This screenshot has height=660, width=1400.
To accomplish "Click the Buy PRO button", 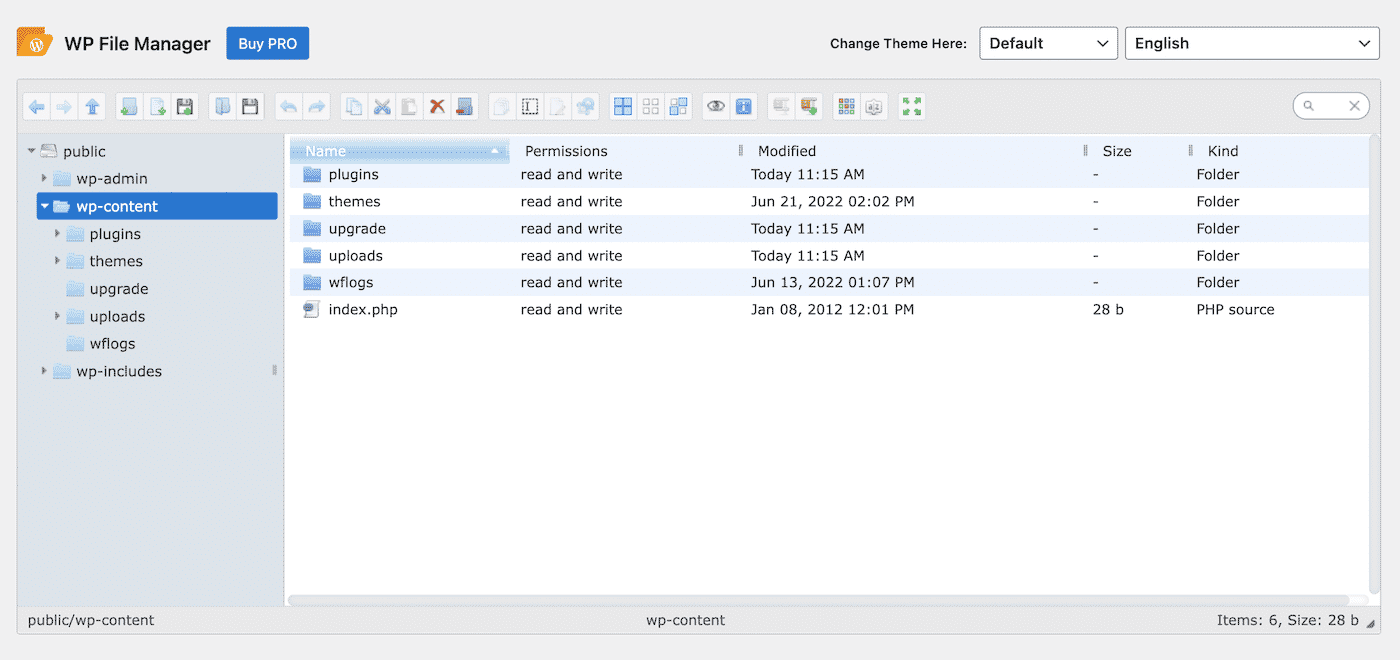I will click(x=267, y=43).
